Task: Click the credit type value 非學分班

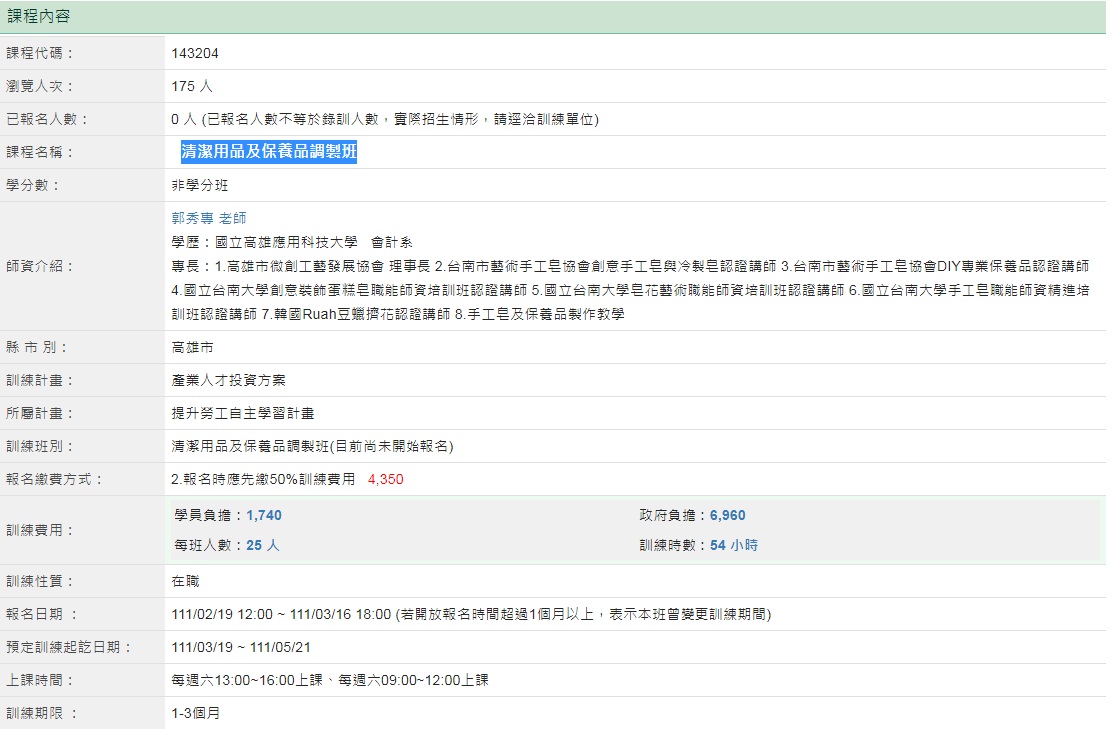Action: [x=200, y=185]
